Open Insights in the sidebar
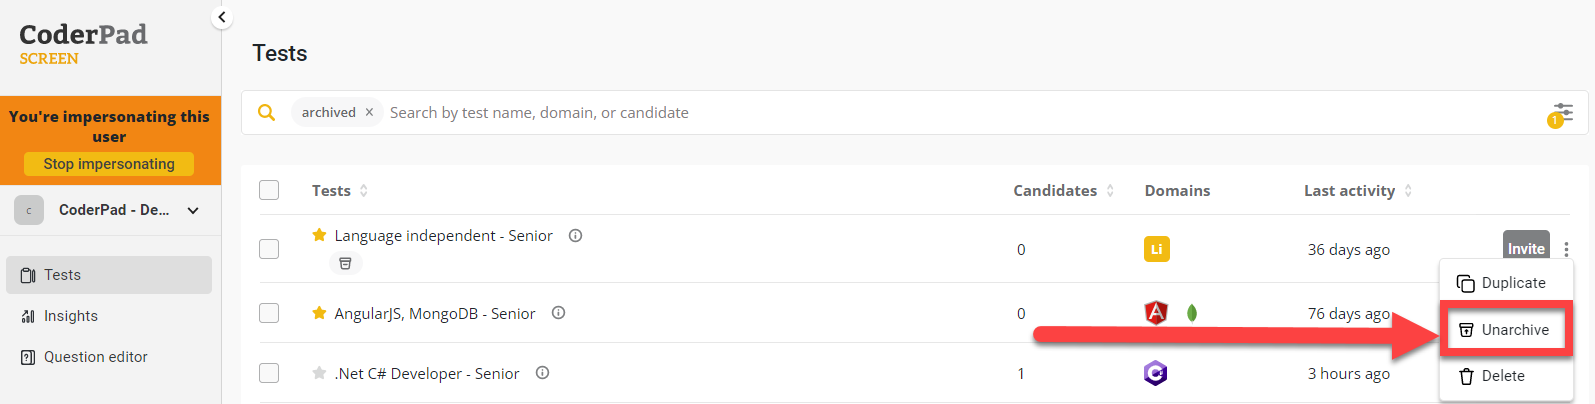 [70, 316]
